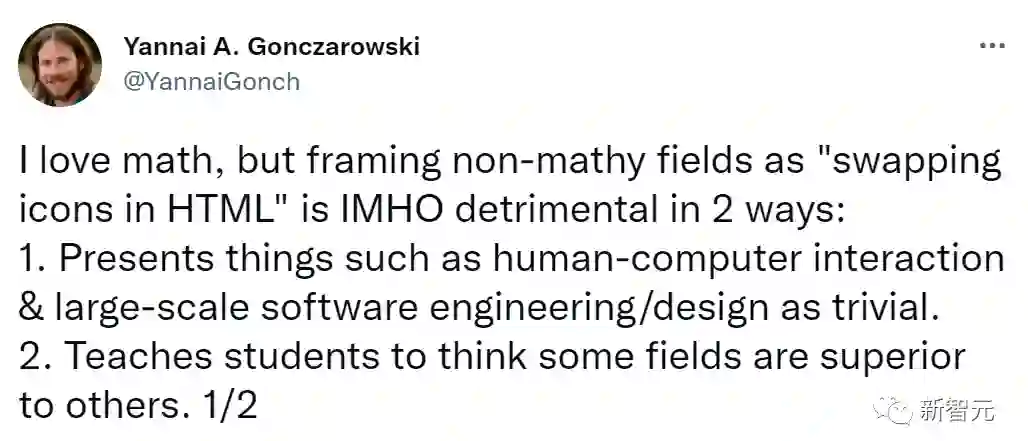Click the "1/2" thread counter
This screenshot has width=1028, height=441.
coord(234,403)
